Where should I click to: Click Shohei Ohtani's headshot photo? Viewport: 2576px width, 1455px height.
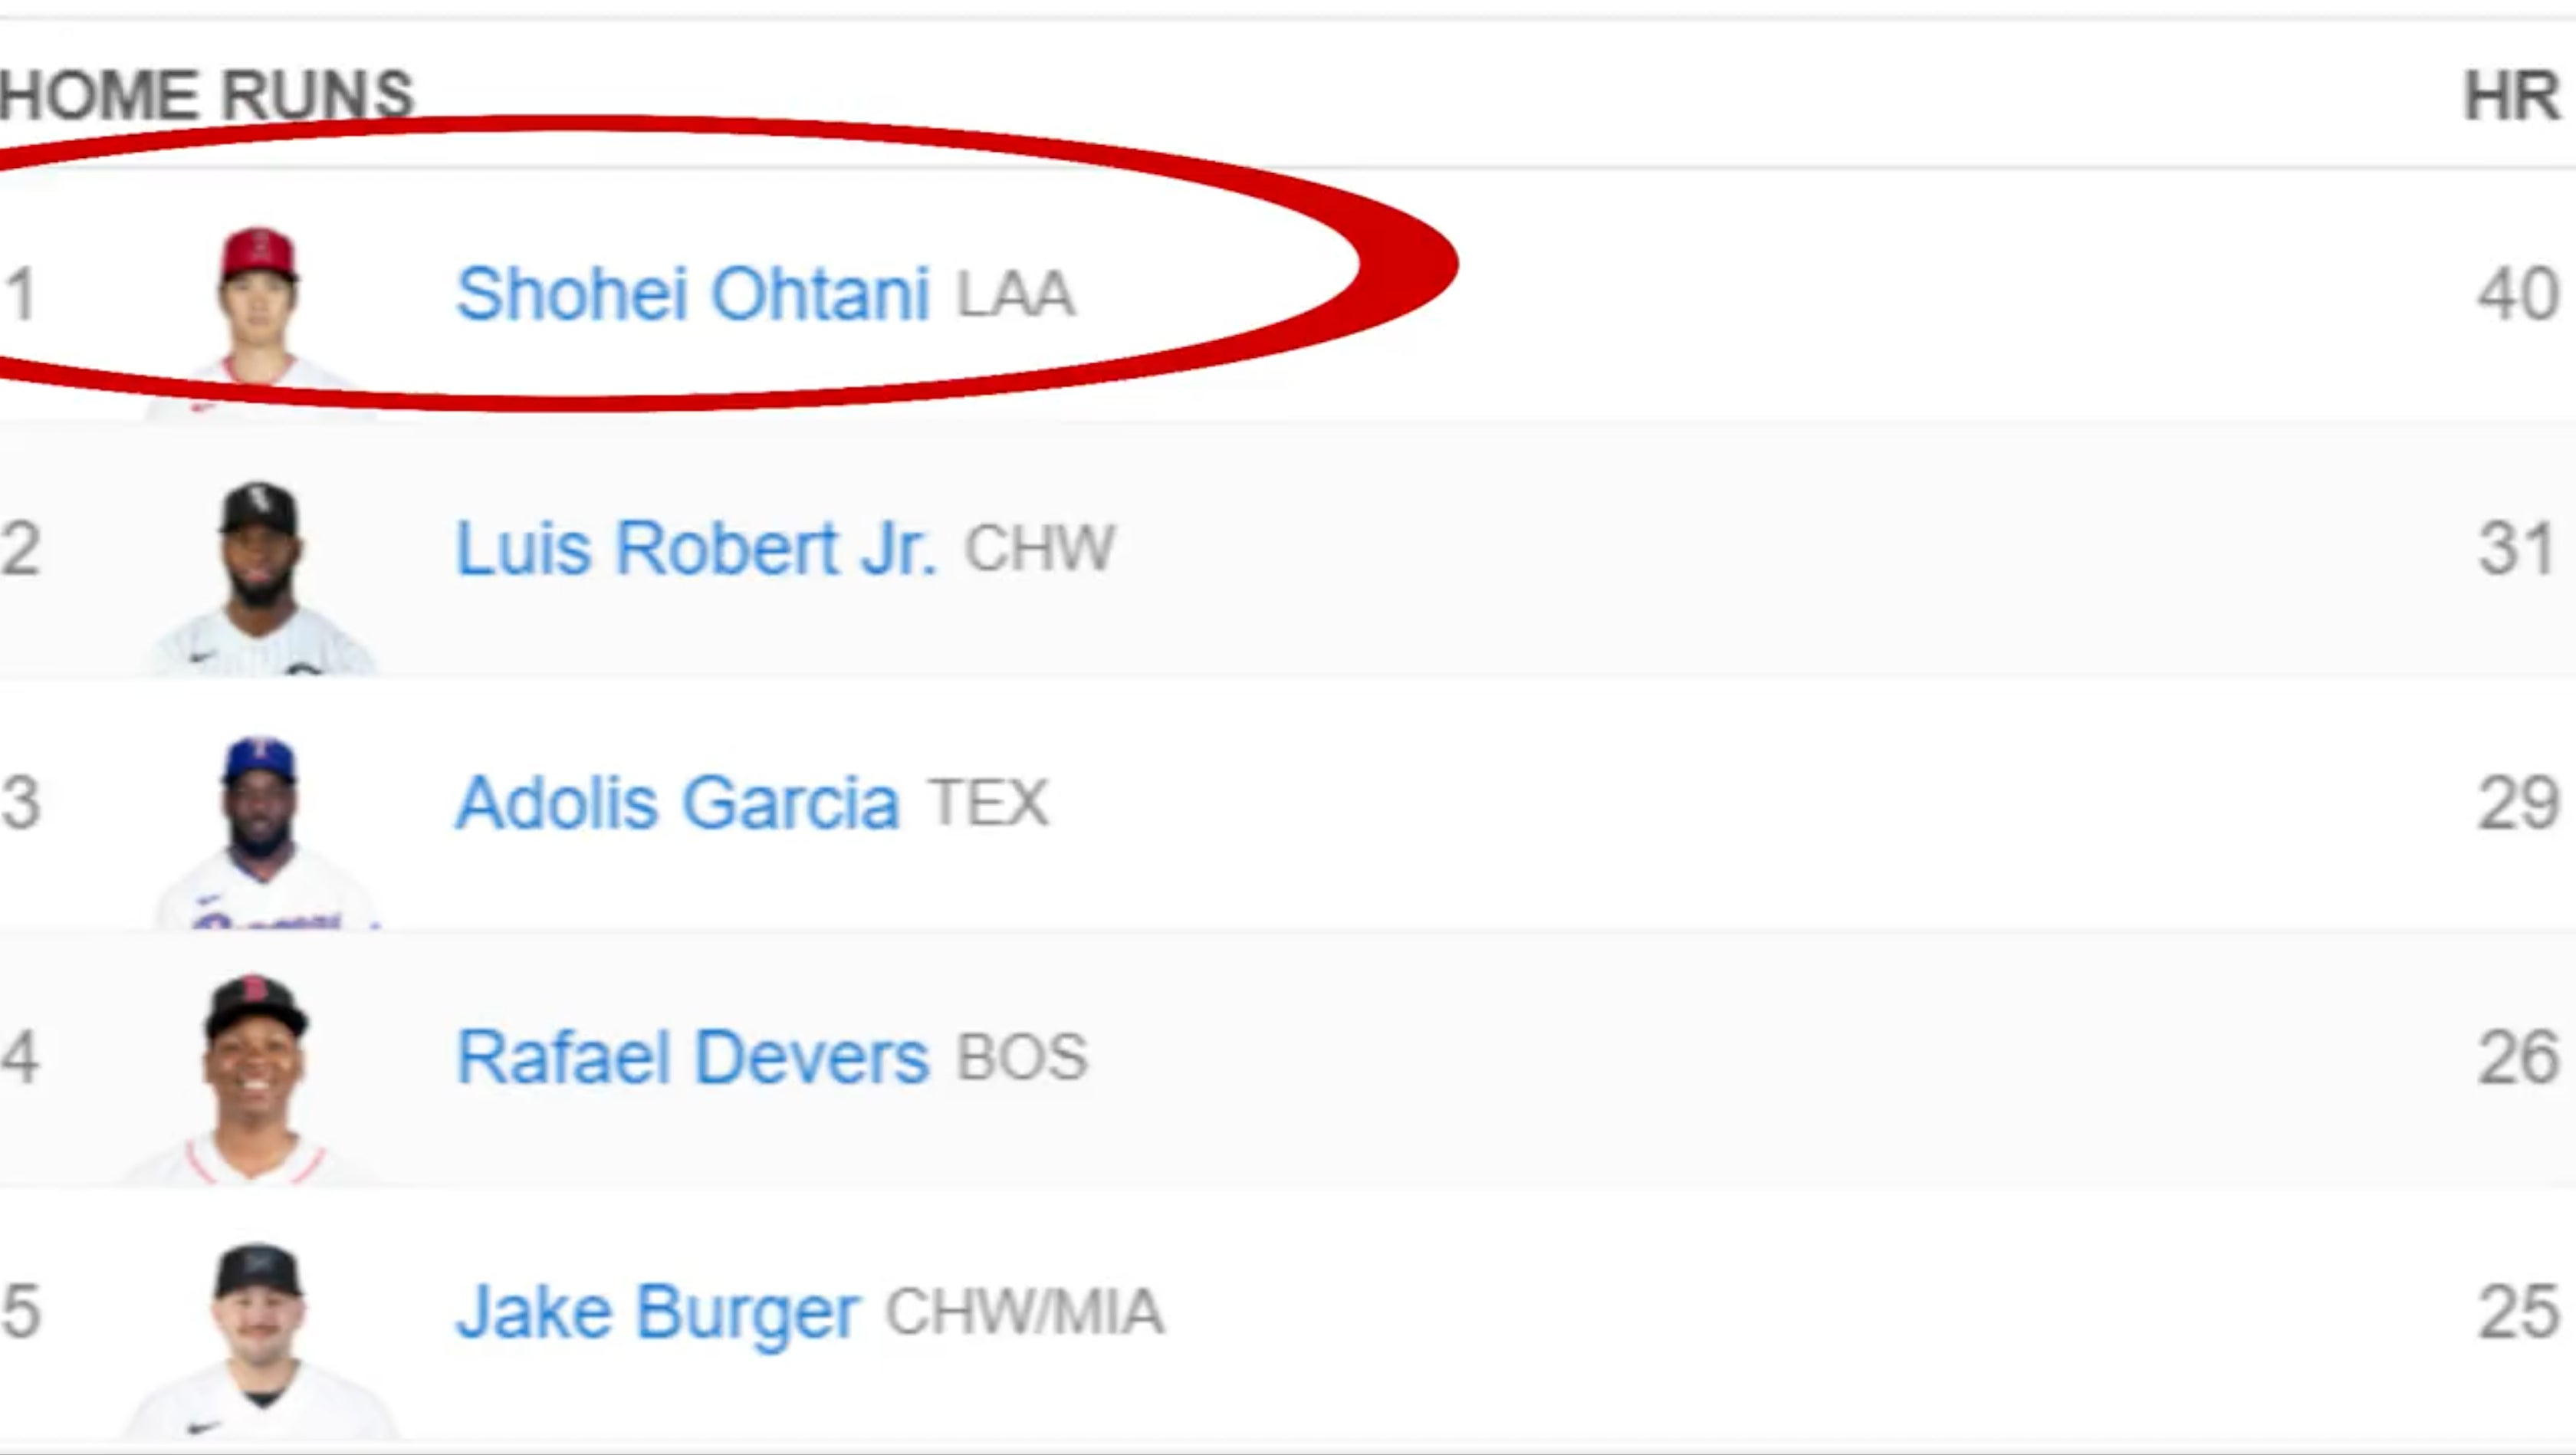point(258,310)
